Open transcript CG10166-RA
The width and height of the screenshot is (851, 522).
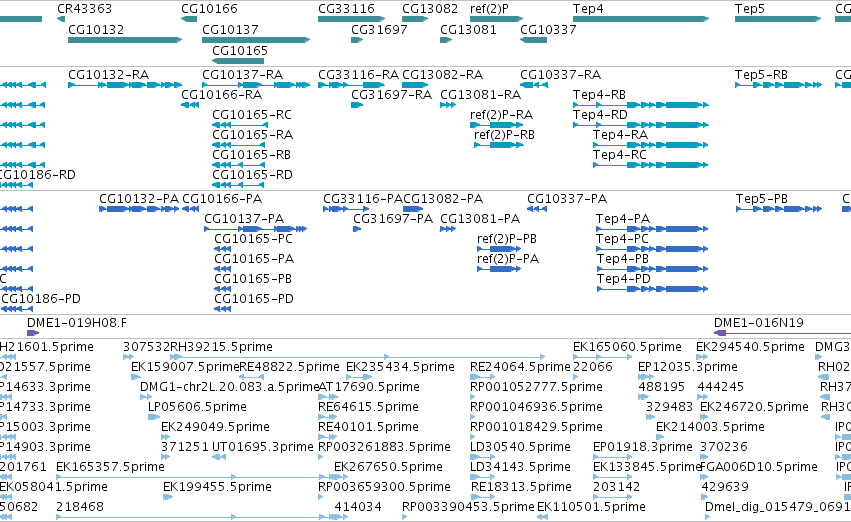point(221,94)
